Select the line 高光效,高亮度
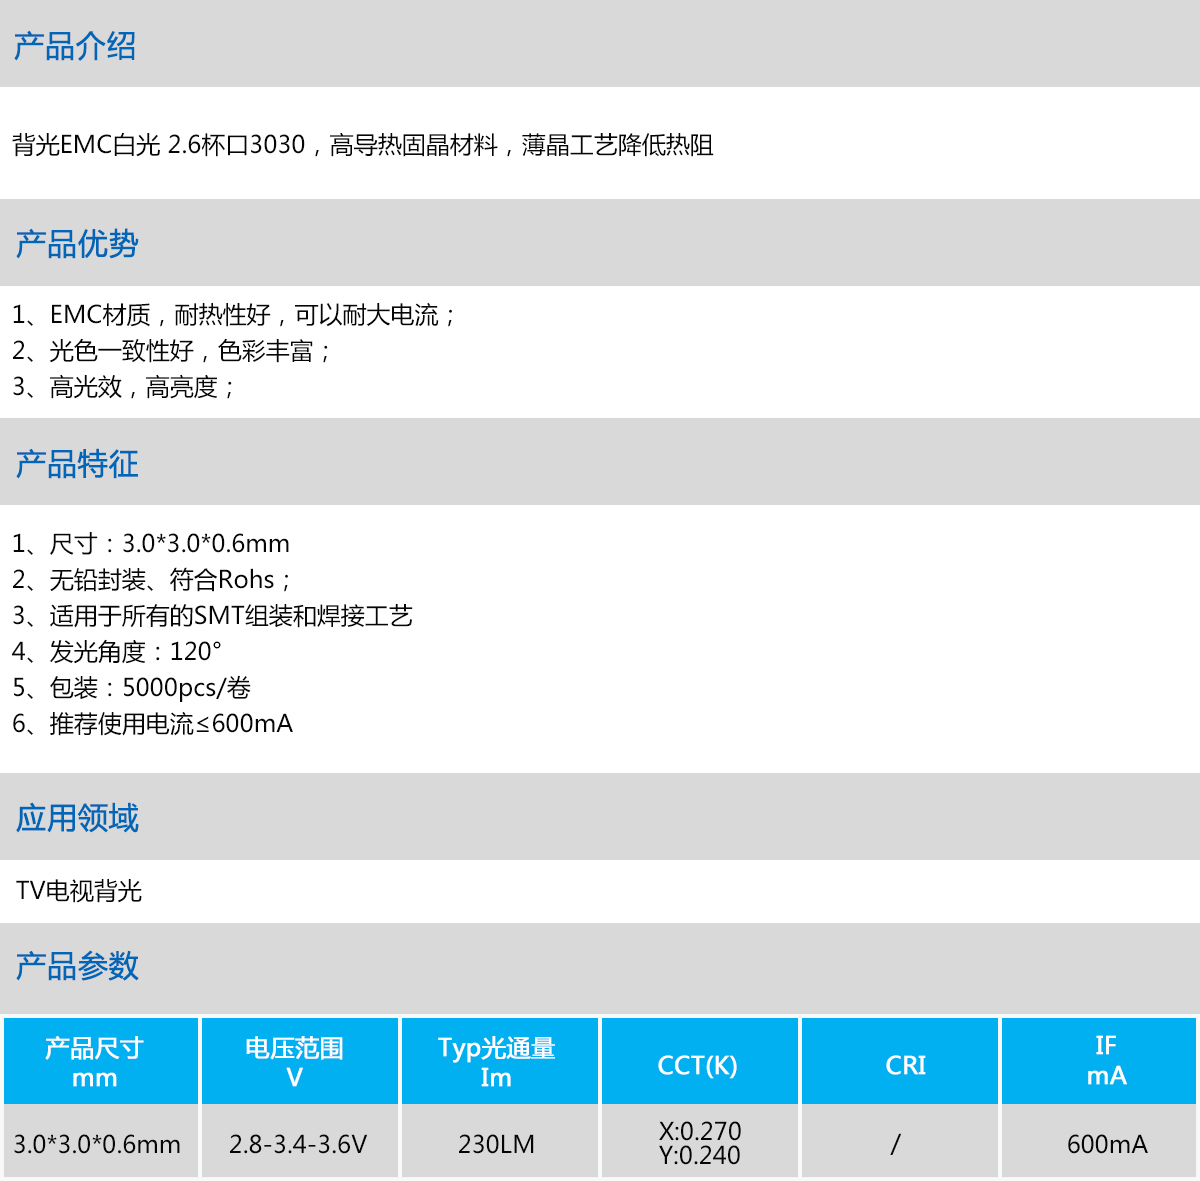Image resolution: width=1200 pixels, height=1181 pixels. click(x=123, y=387)
